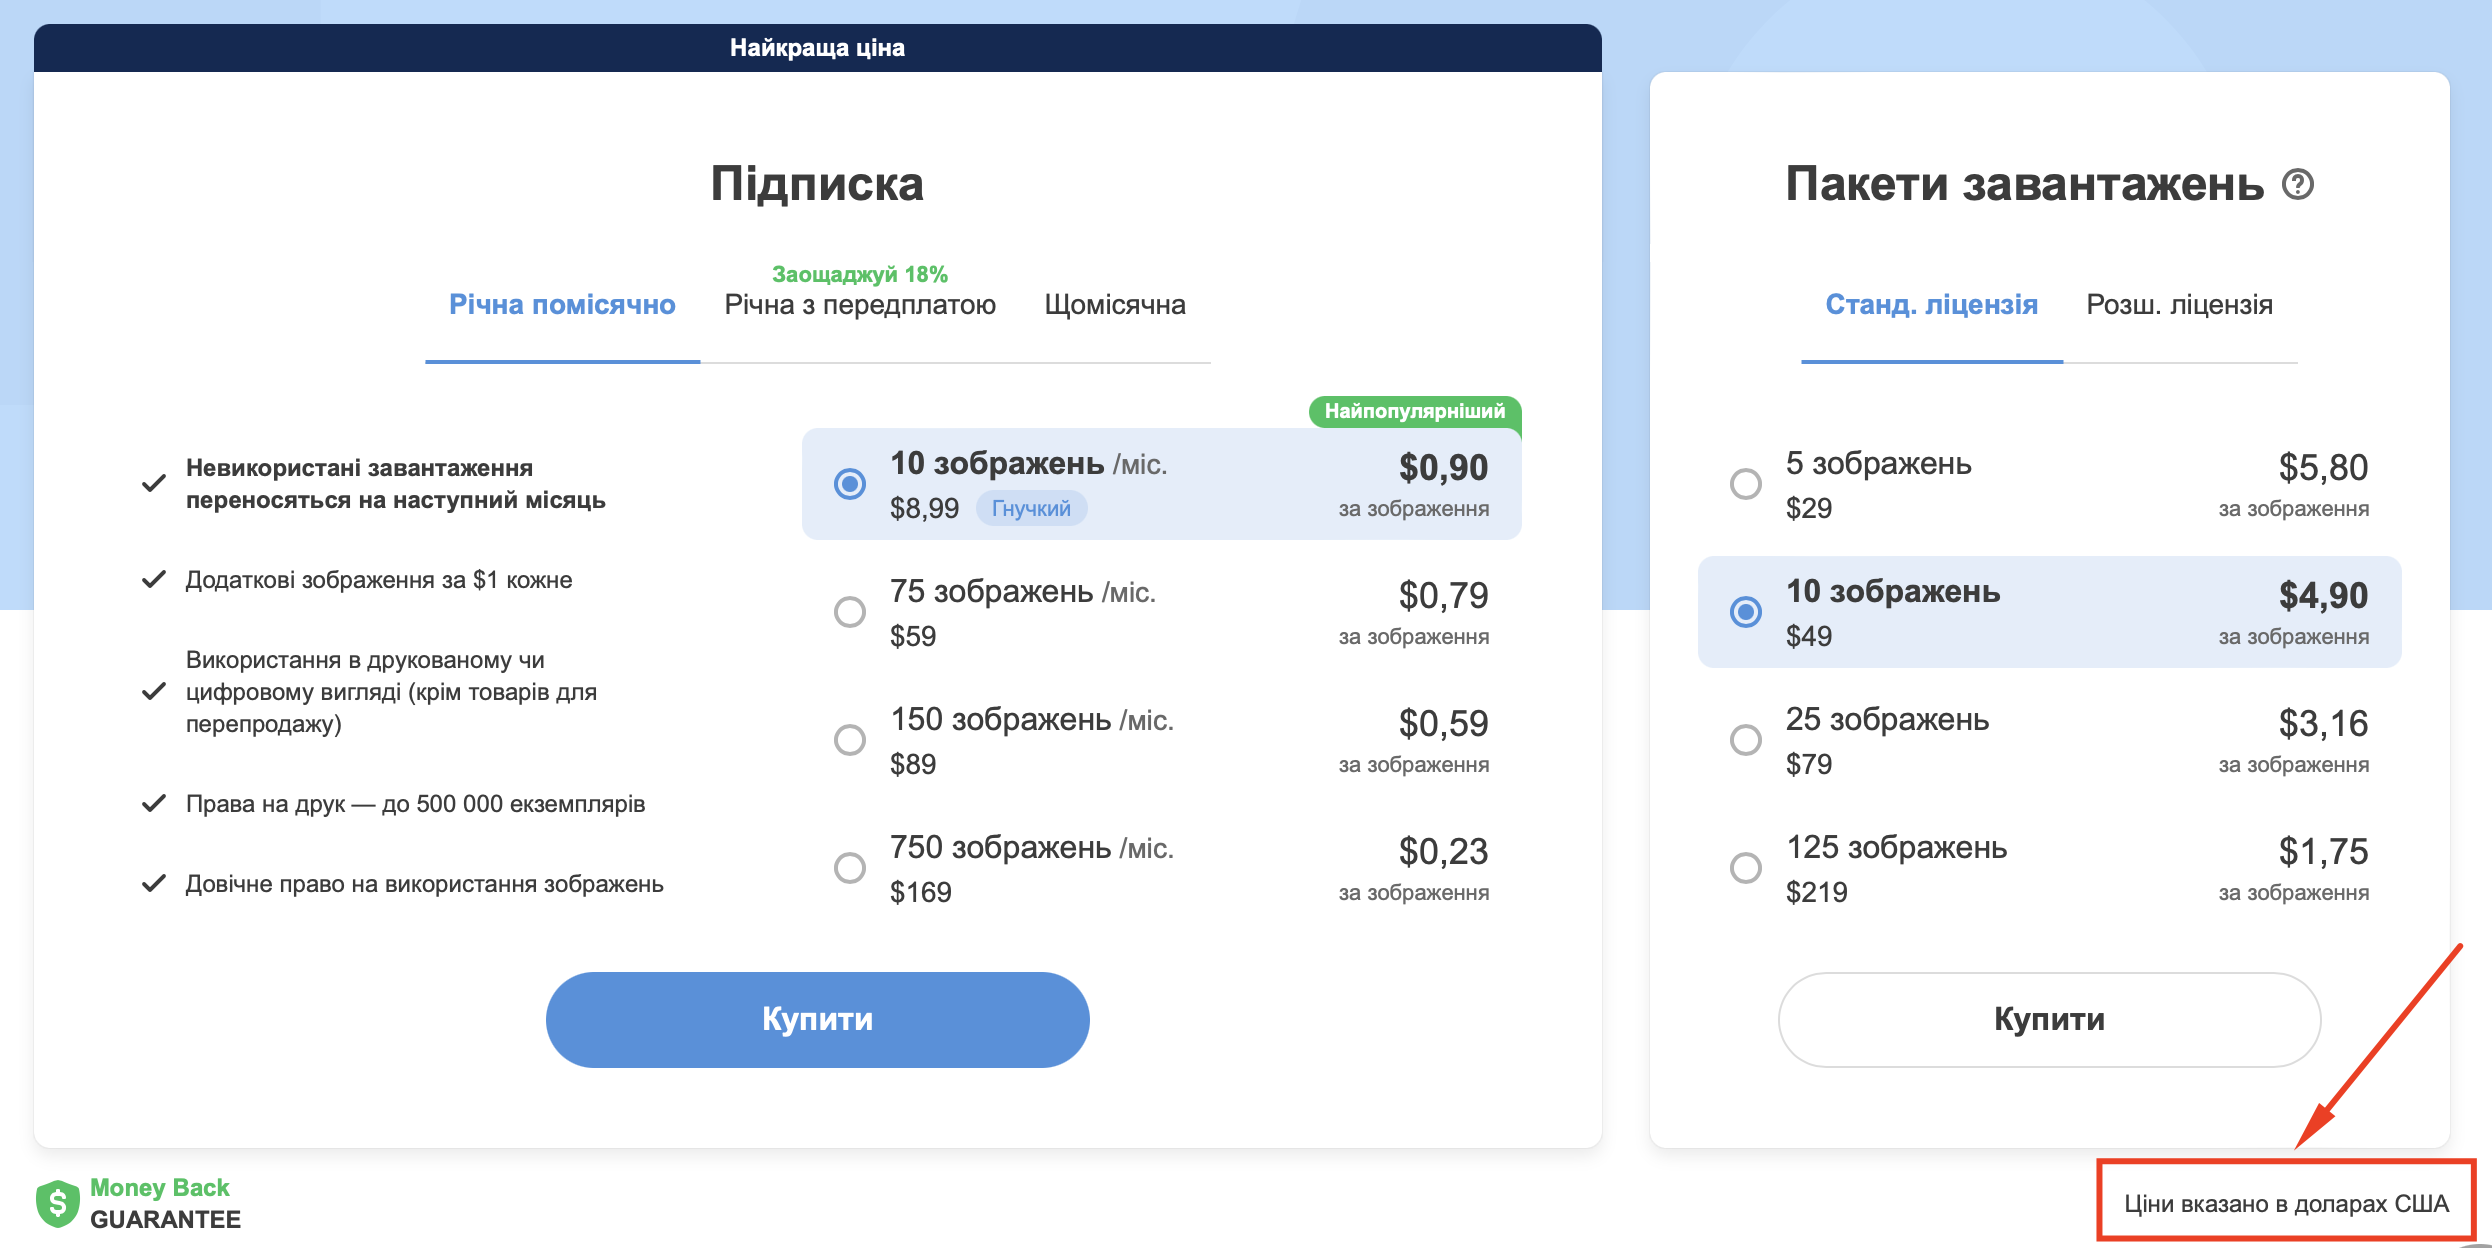
Task: Click the Підписка heading
Action: [x=817, y=184]
